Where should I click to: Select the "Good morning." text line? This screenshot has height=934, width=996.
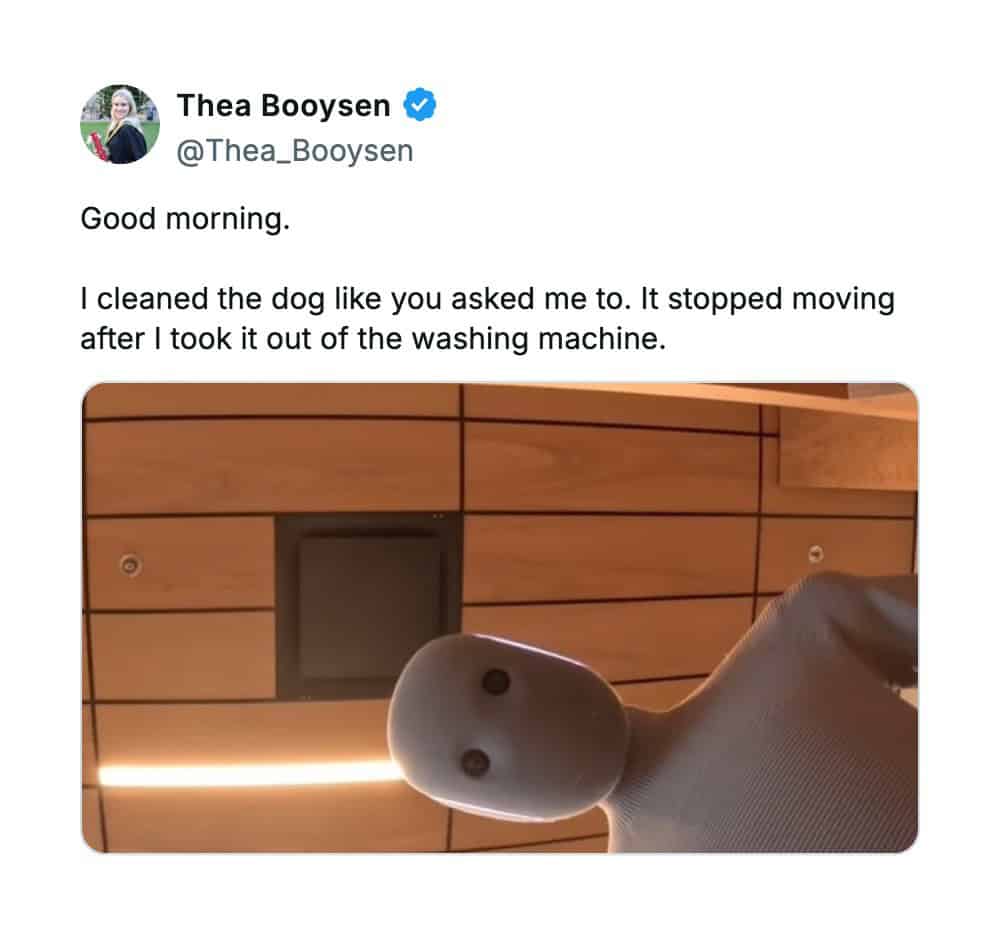pyautogui.click(x=185, y=219)
